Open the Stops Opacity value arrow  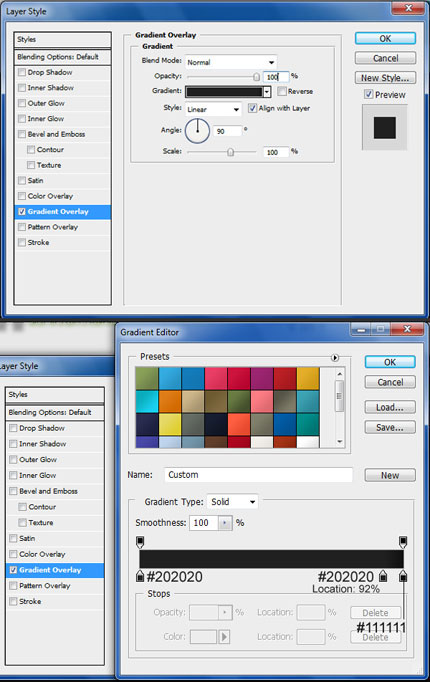coord(225,612)
